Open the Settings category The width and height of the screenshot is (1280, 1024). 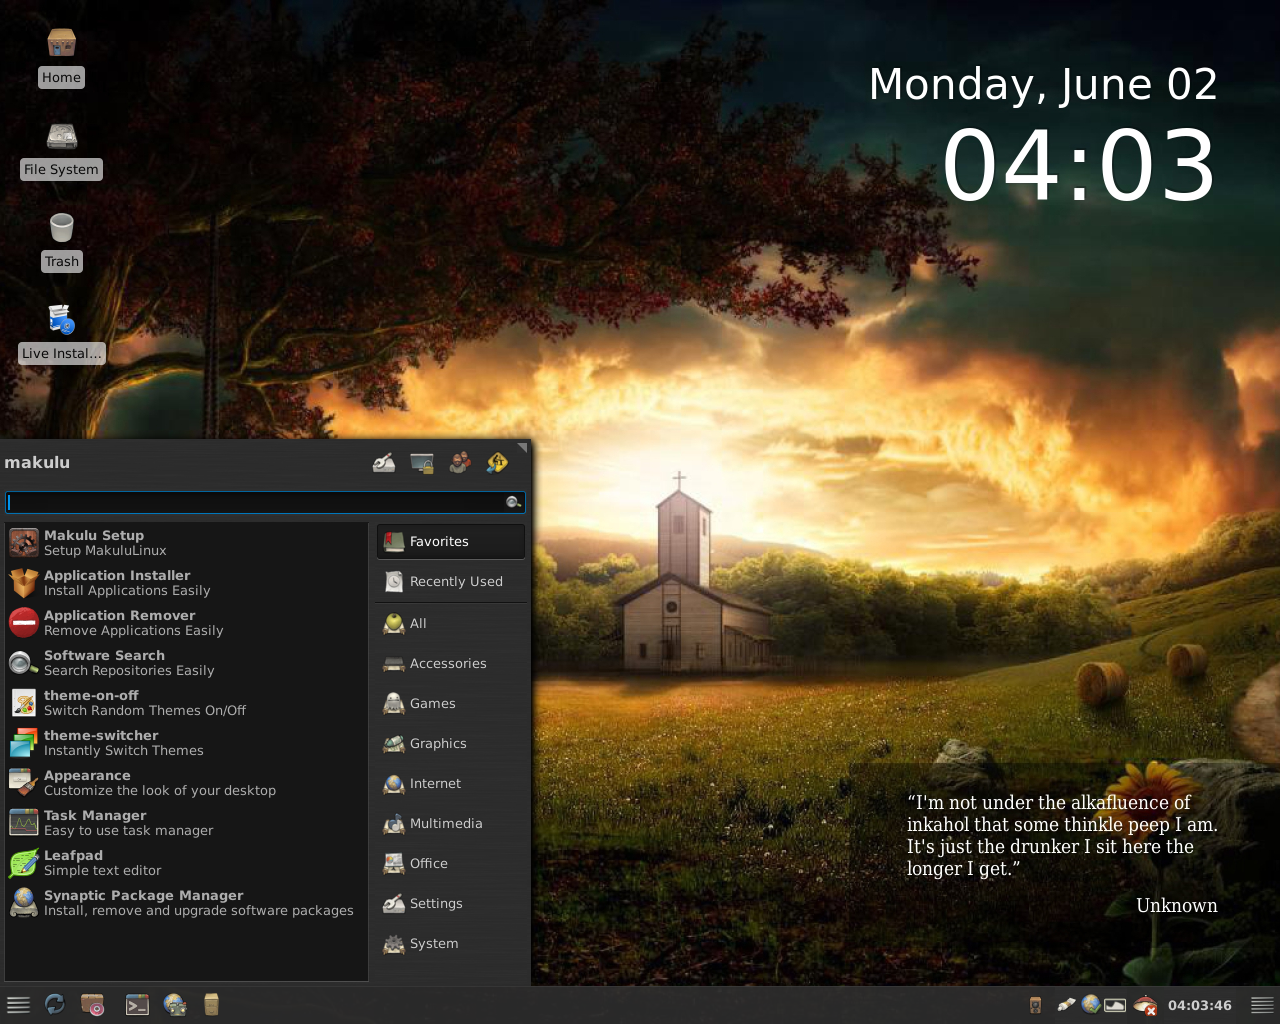pos(451,903)
